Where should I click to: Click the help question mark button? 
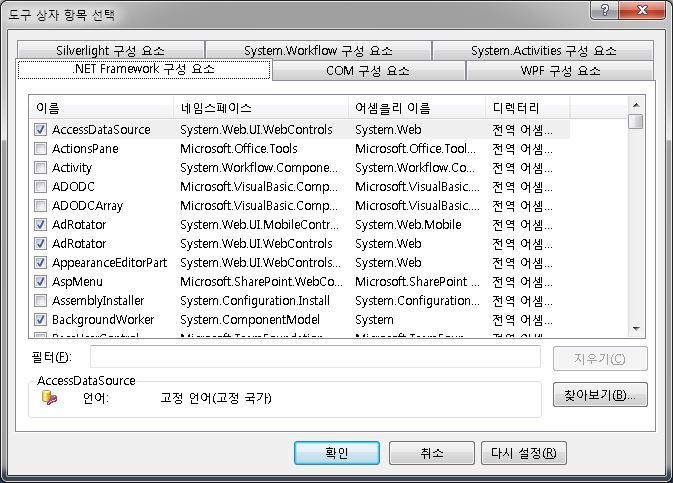point(605,10)
